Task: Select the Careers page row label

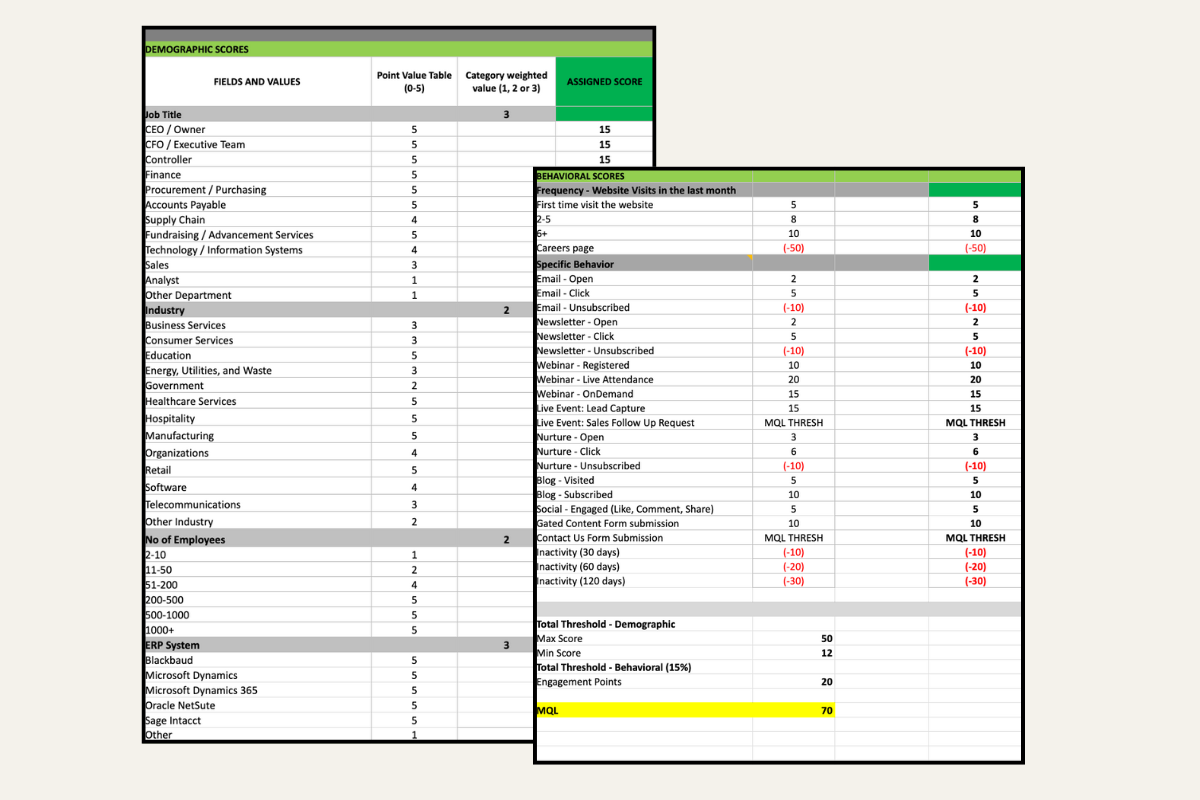Action: click(566, 247)
